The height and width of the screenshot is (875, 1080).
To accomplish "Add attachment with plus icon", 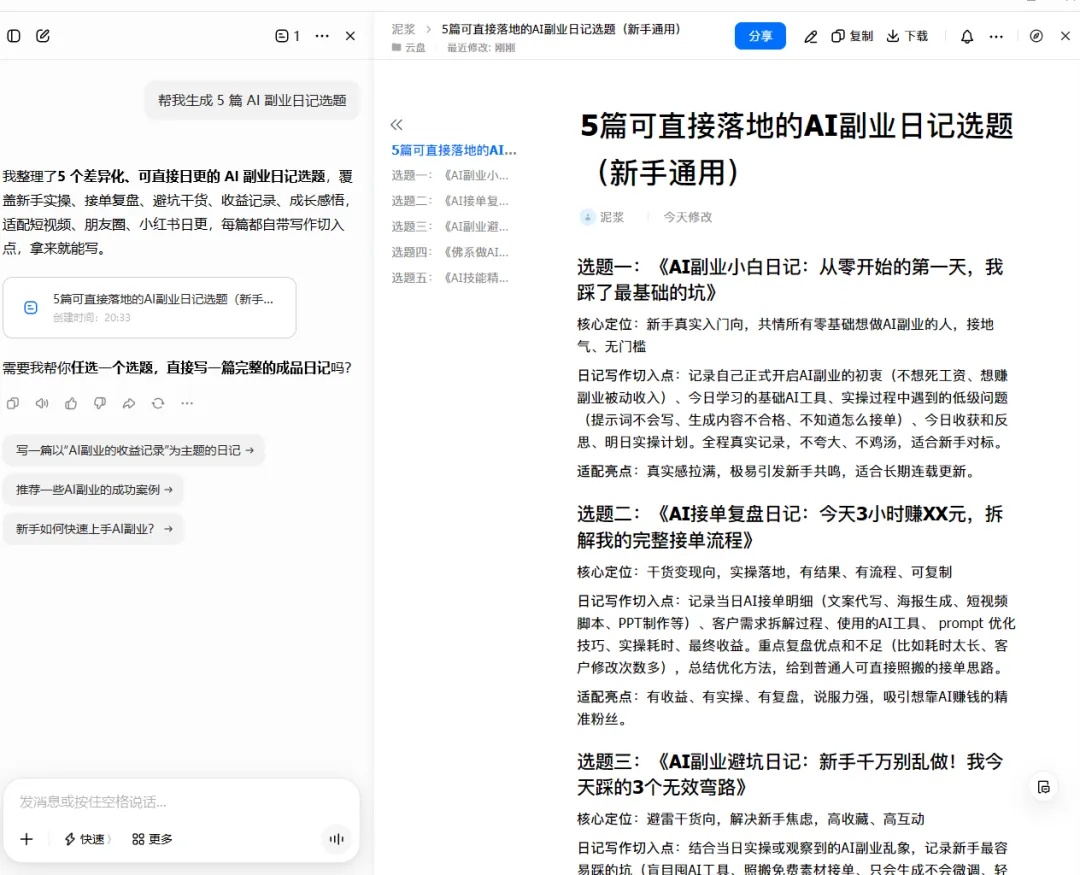I will (26, 839).
